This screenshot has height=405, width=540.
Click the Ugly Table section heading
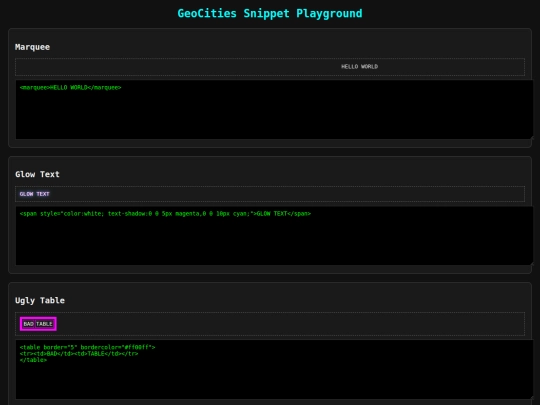click(x=40, y=300)
